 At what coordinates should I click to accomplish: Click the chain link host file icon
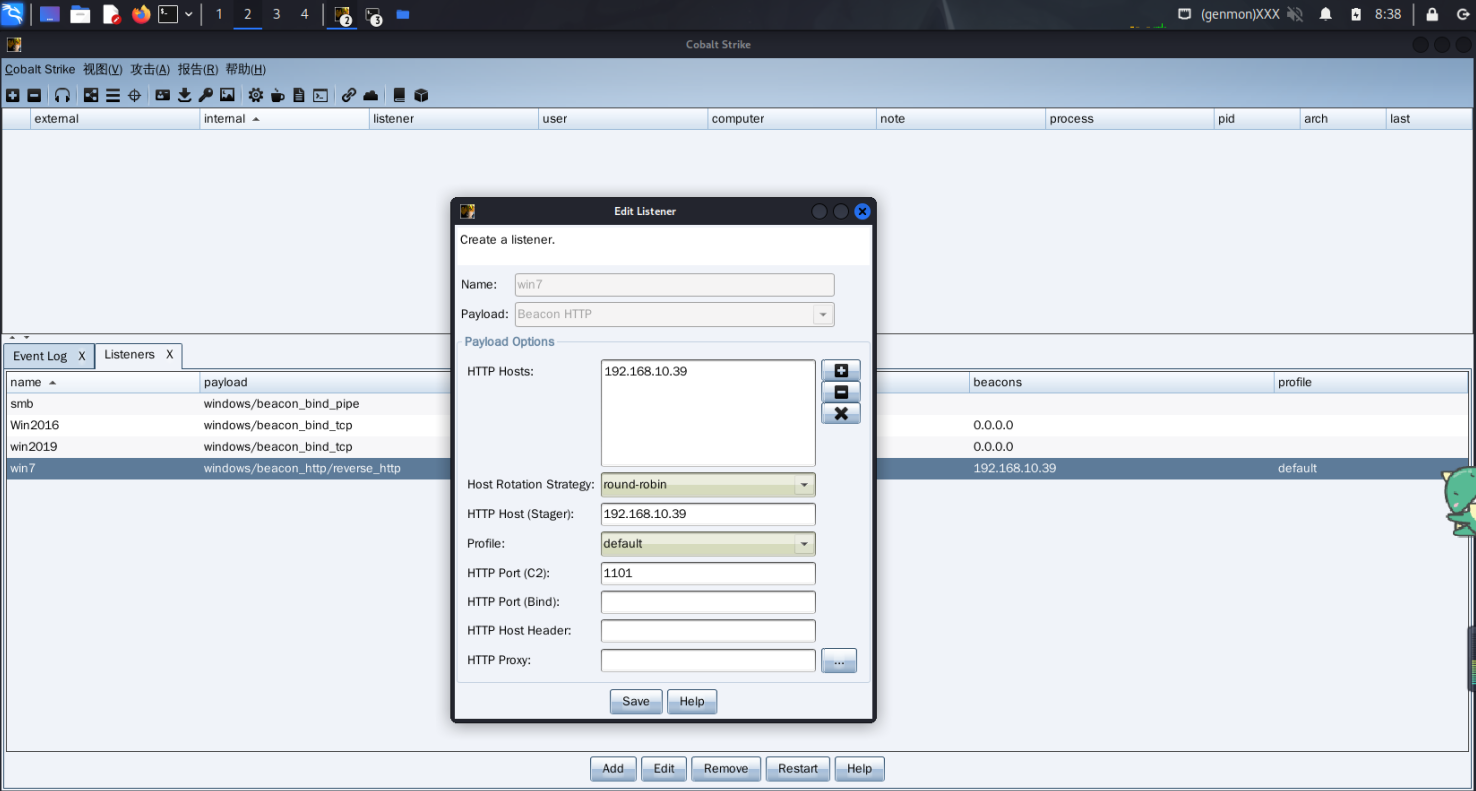pyautogui.click(x=349, y=95)
